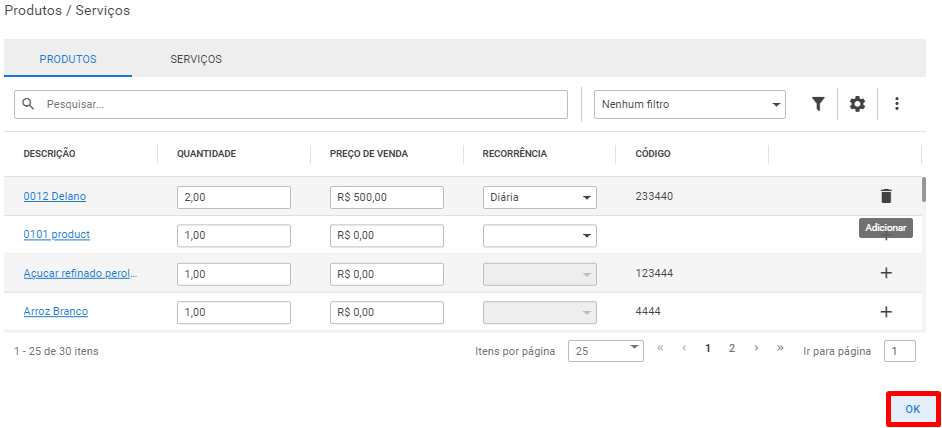Go to page 2
The height and width of the screenshot is (428, 942).
pyautogui.click(x=732, y=348)
